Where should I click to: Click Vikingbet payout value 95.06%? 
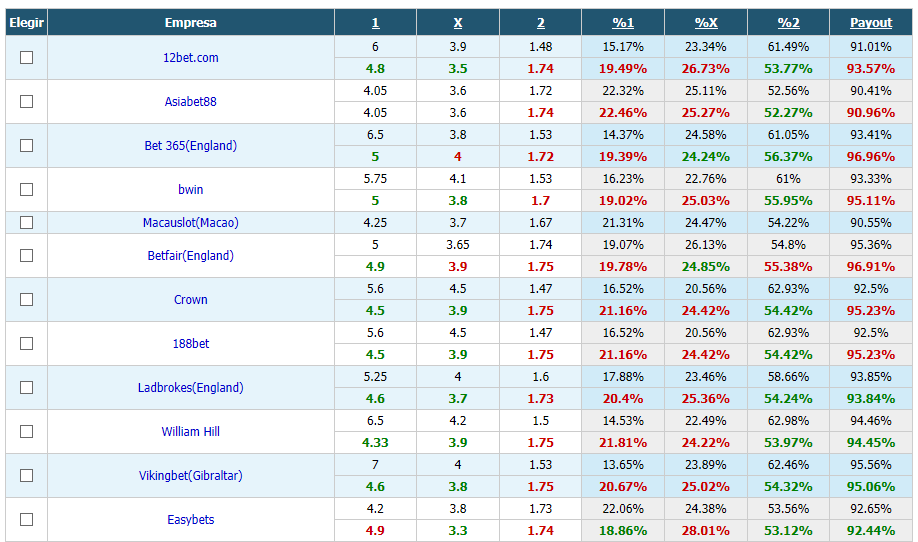(x=871, y=486)
